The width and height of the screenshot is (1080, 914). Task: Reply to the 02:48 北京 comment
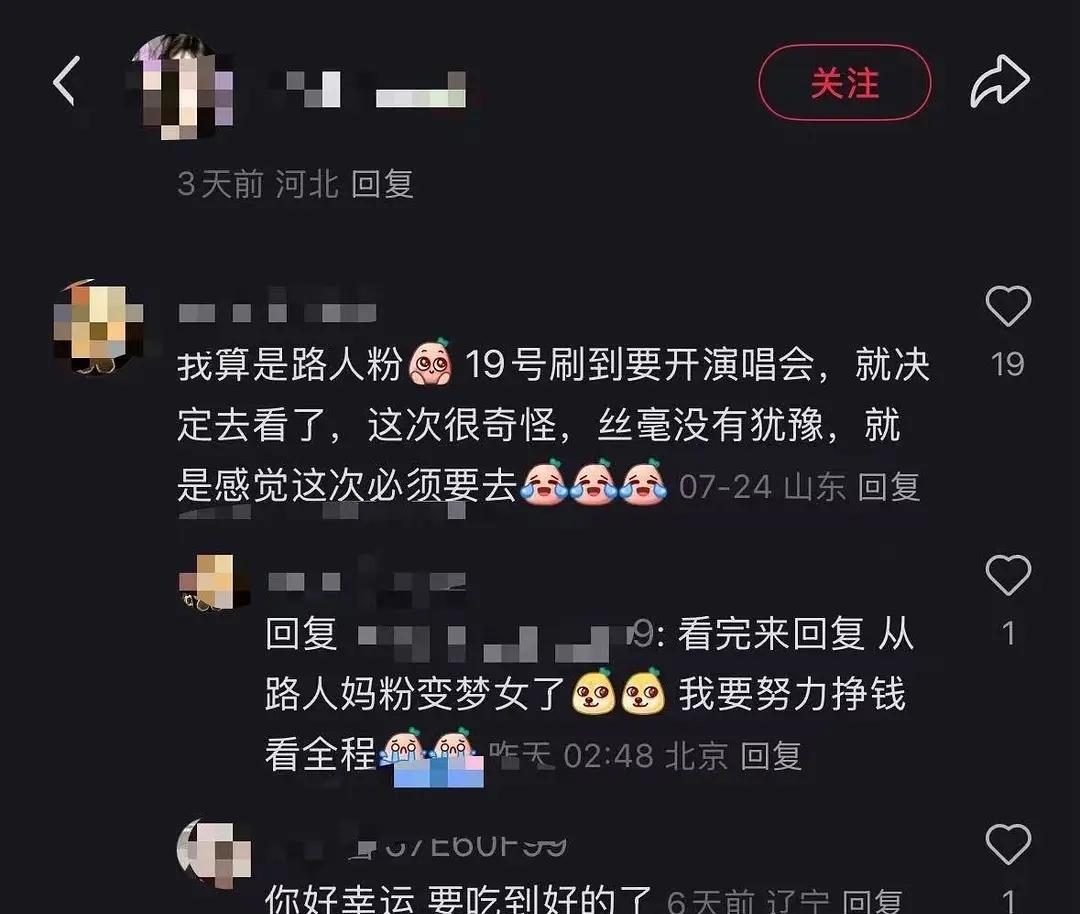point(771,756)
